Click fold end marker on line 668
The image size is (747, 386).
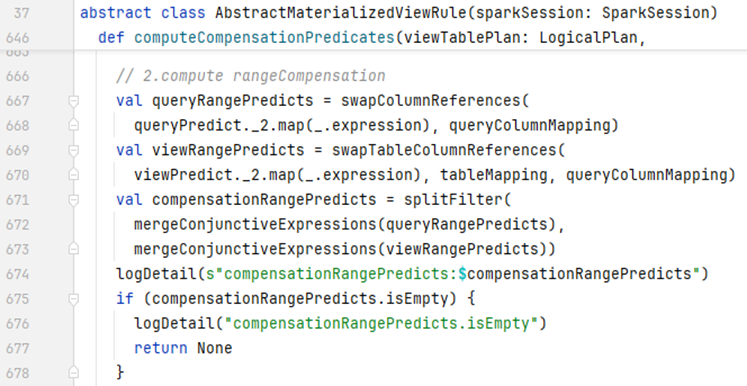[73, 125]
